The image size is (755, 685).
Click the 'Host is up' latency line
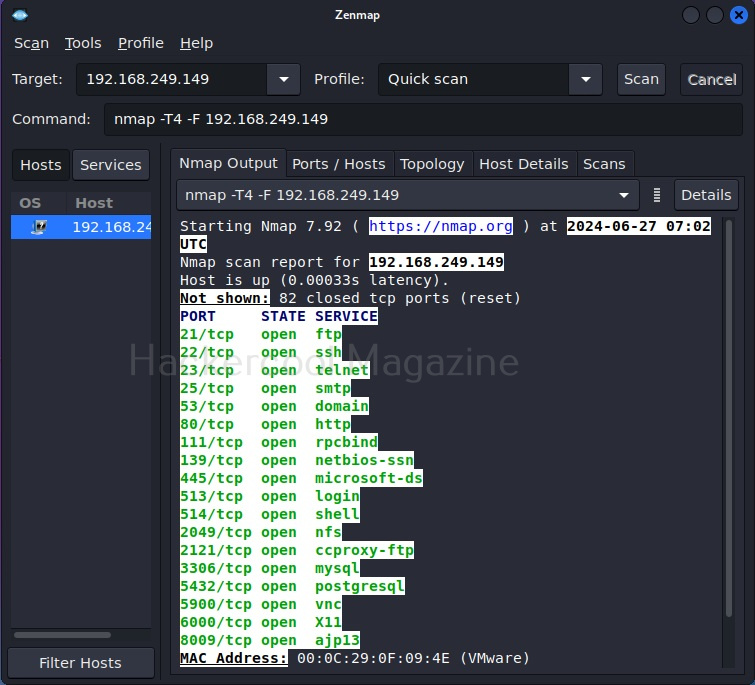(x=314, y=280)
